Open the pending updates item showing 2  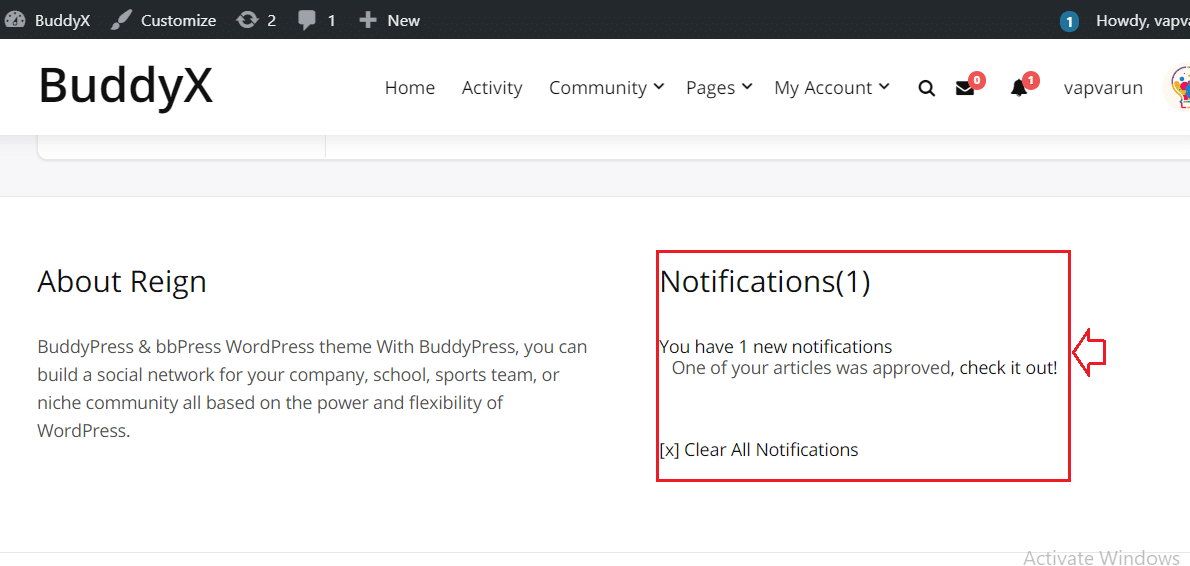(256, 20)
